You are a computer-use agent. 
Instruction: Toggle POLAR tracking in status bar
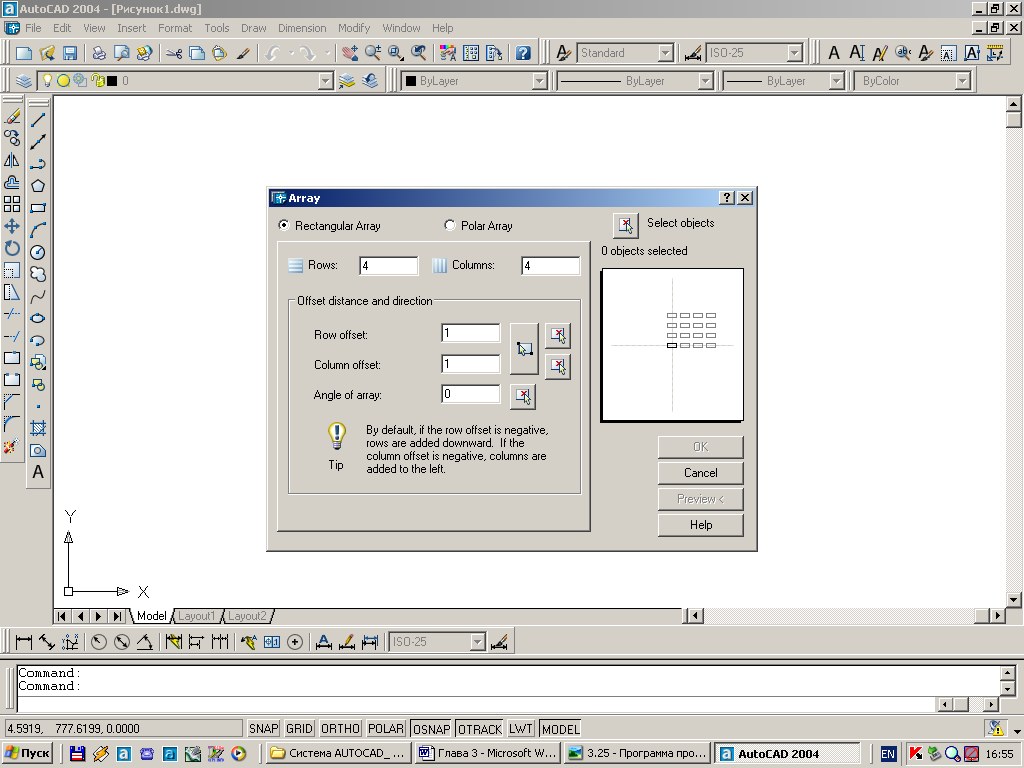point(386,729)
